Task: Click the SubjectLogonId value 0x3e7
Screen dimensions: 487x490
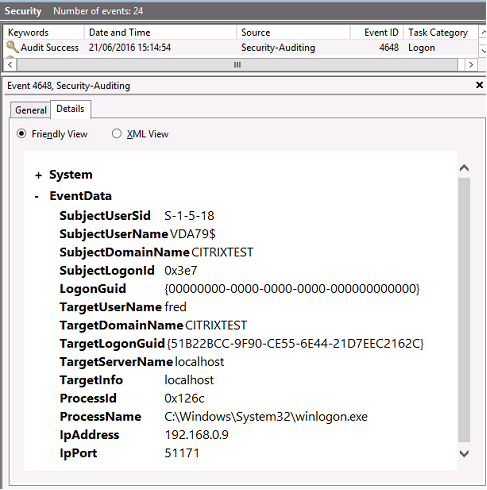Action: pyautogui.click(x=181, y=271)
